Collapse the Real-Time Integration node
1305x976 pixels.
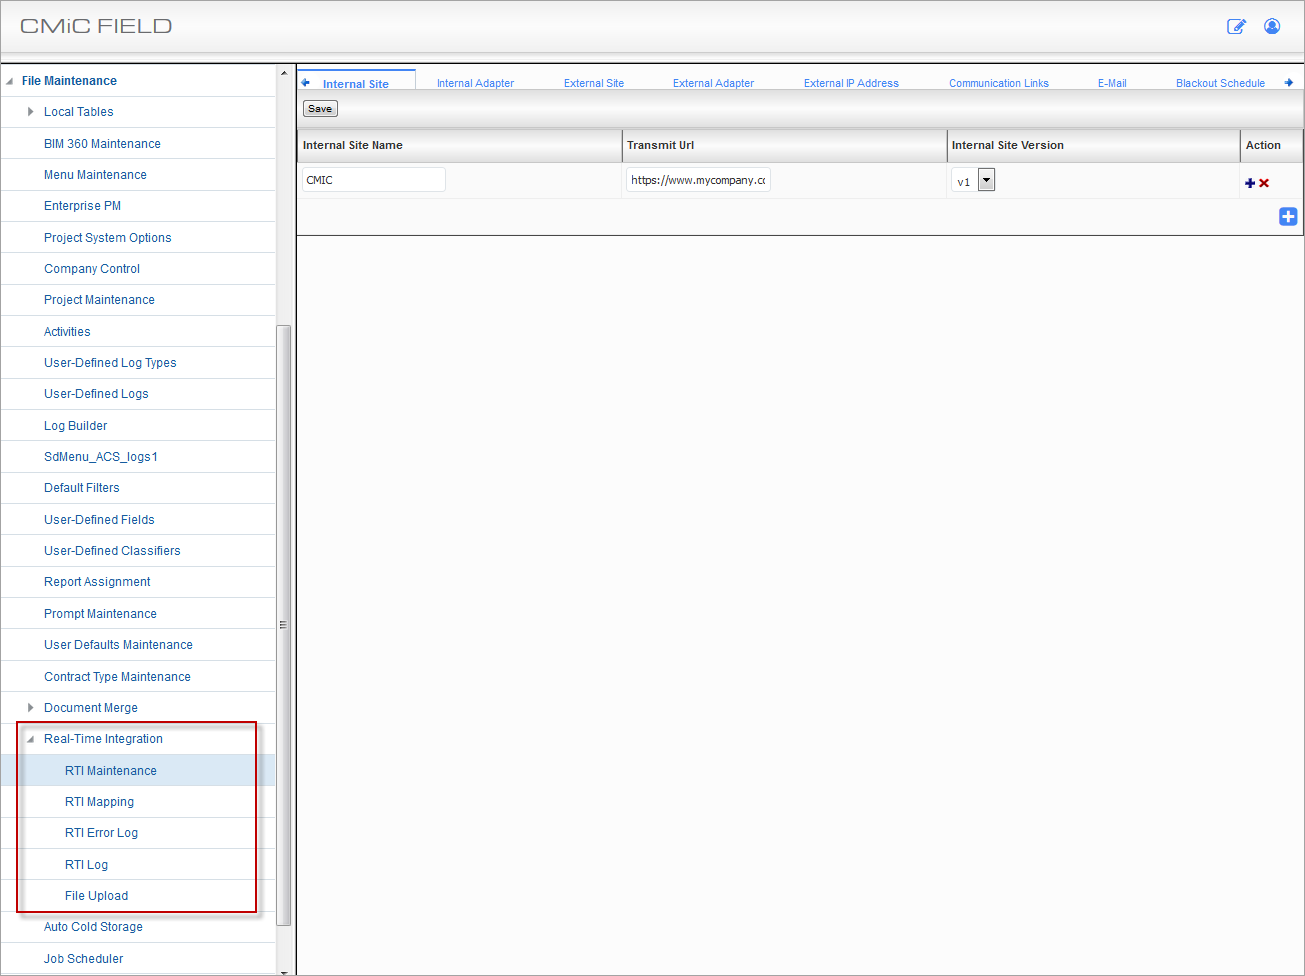pos(31,739)
